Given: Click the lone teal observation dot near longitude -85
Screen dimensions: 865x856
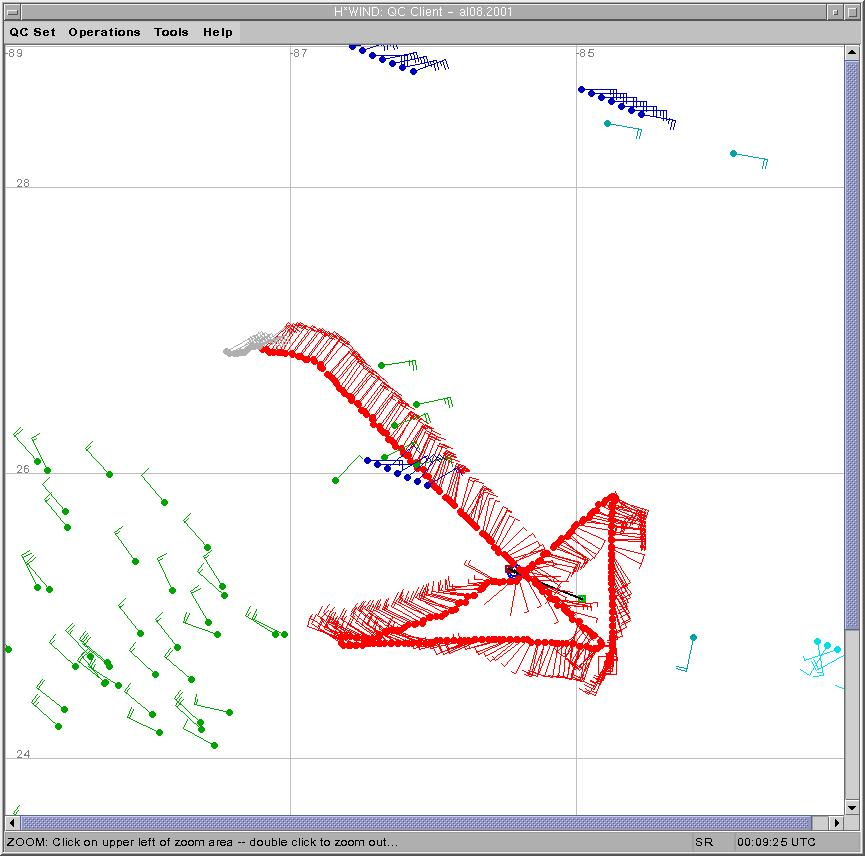Looking at the screenshot, I should tap(693, 637).
